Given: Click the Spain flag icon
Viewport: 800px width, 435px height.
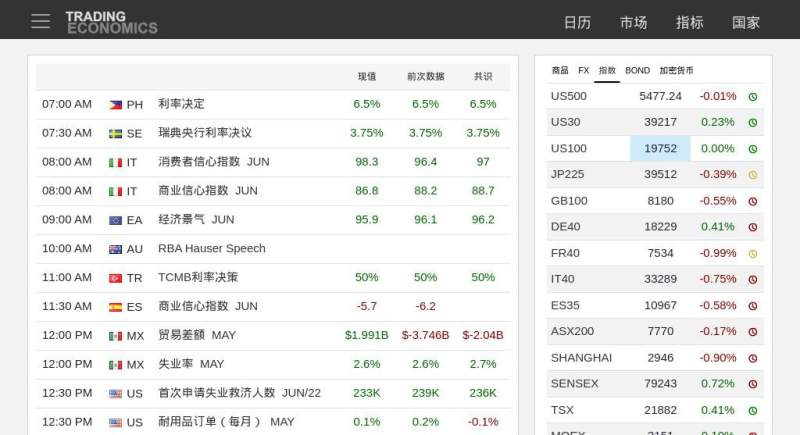Looking at the screenshot, I should tap(115, 307).
